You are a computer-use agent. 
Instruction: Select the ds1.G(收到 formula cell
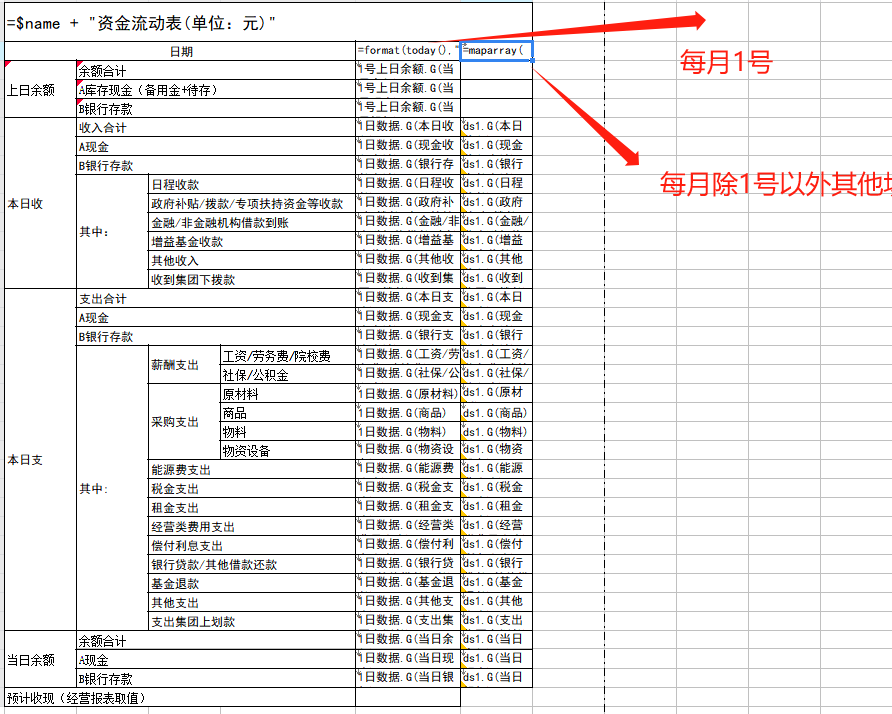click(x=496, y=279)
